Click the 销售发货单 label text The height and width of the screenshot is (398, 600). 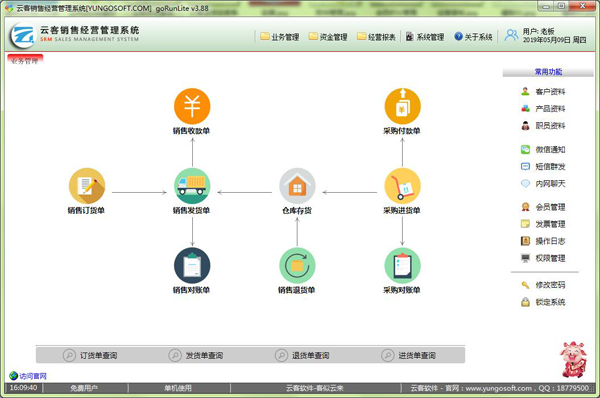point(191,210)
